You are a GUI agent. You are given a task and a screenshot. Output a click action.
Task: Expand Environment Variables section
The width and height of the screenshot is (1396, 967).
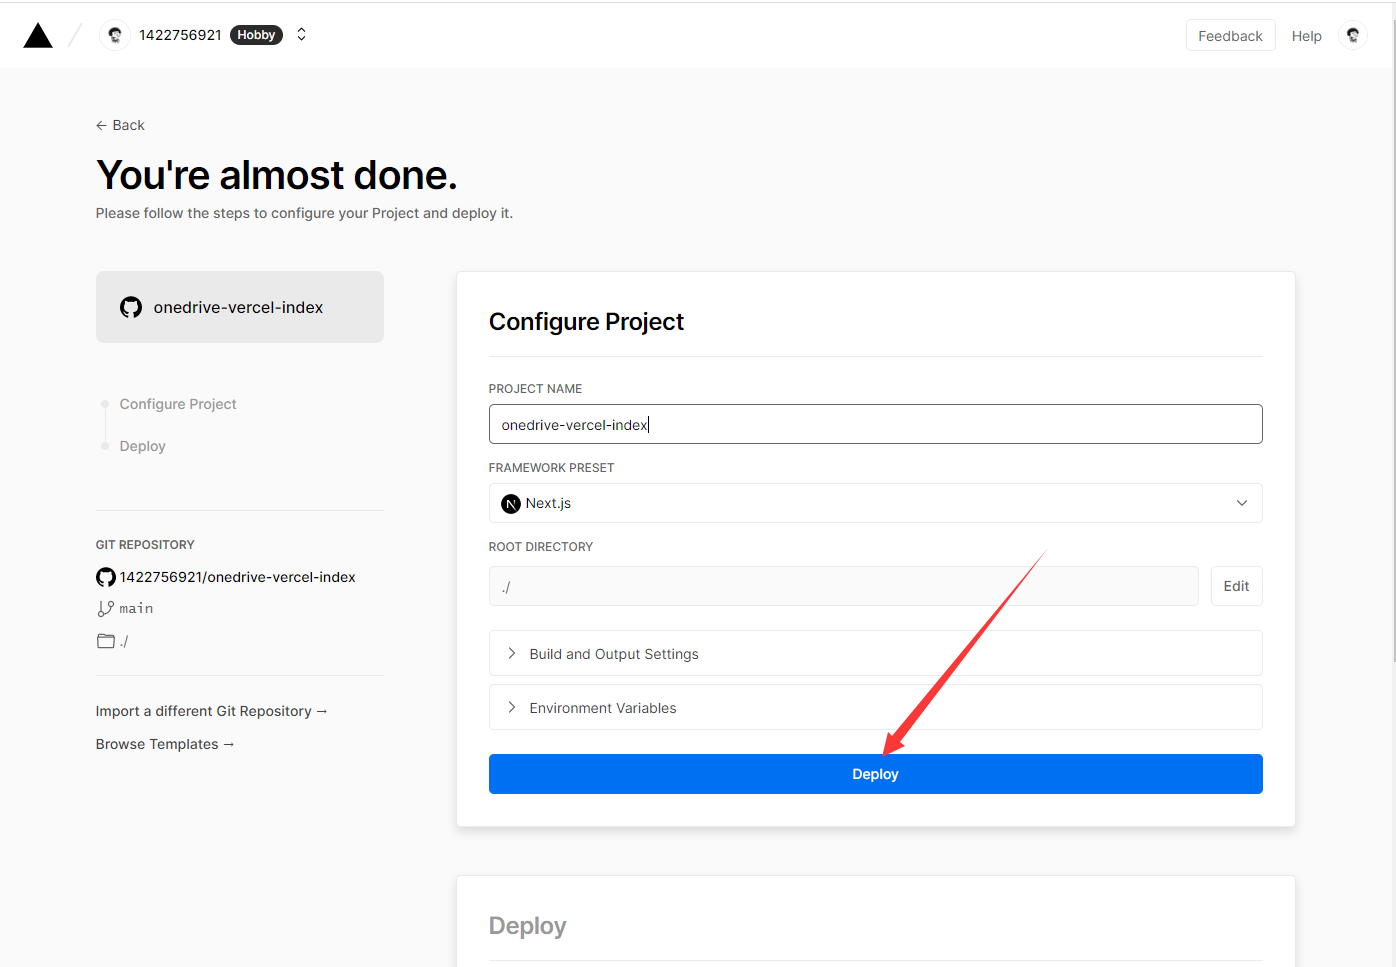[875, 707]
